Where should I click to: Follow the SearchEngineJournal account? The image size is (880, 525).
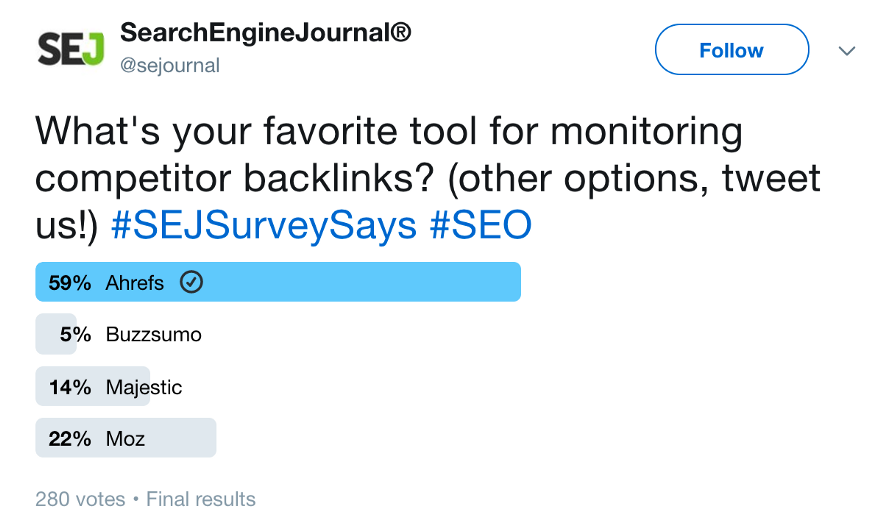(x=732, y=50)
